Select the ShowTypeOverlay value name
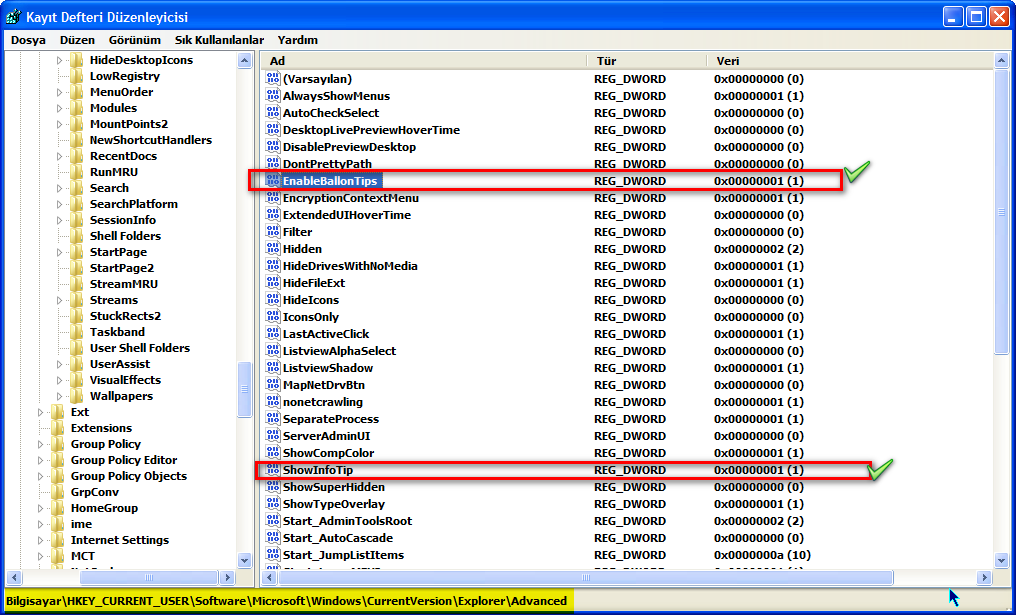The width and height of the screenshot is (1016, 615). [334, 504]
